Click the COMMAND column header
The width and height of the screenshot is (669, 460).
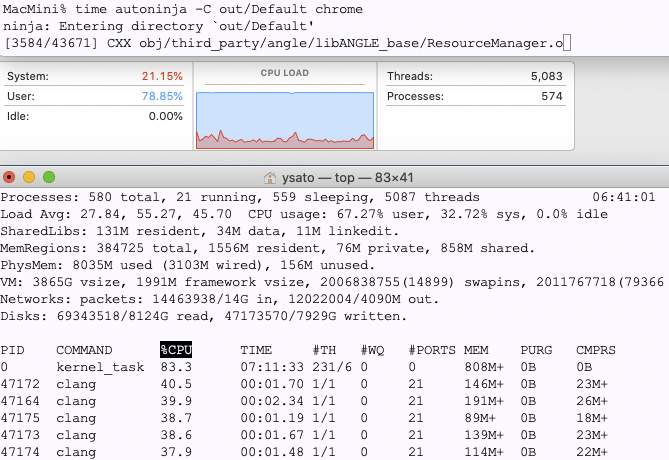pos(85,349)
